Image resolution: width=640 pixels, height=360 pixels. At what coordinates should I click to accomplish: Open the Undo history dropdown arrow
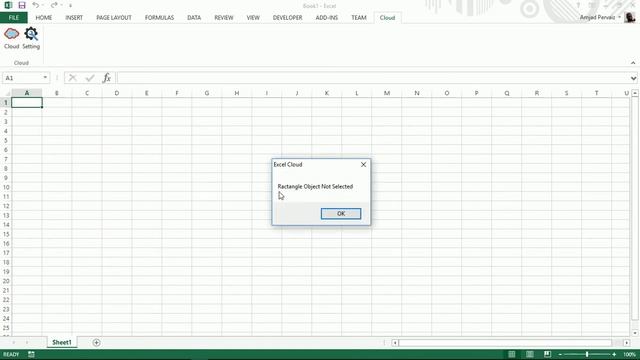(42, 5)
